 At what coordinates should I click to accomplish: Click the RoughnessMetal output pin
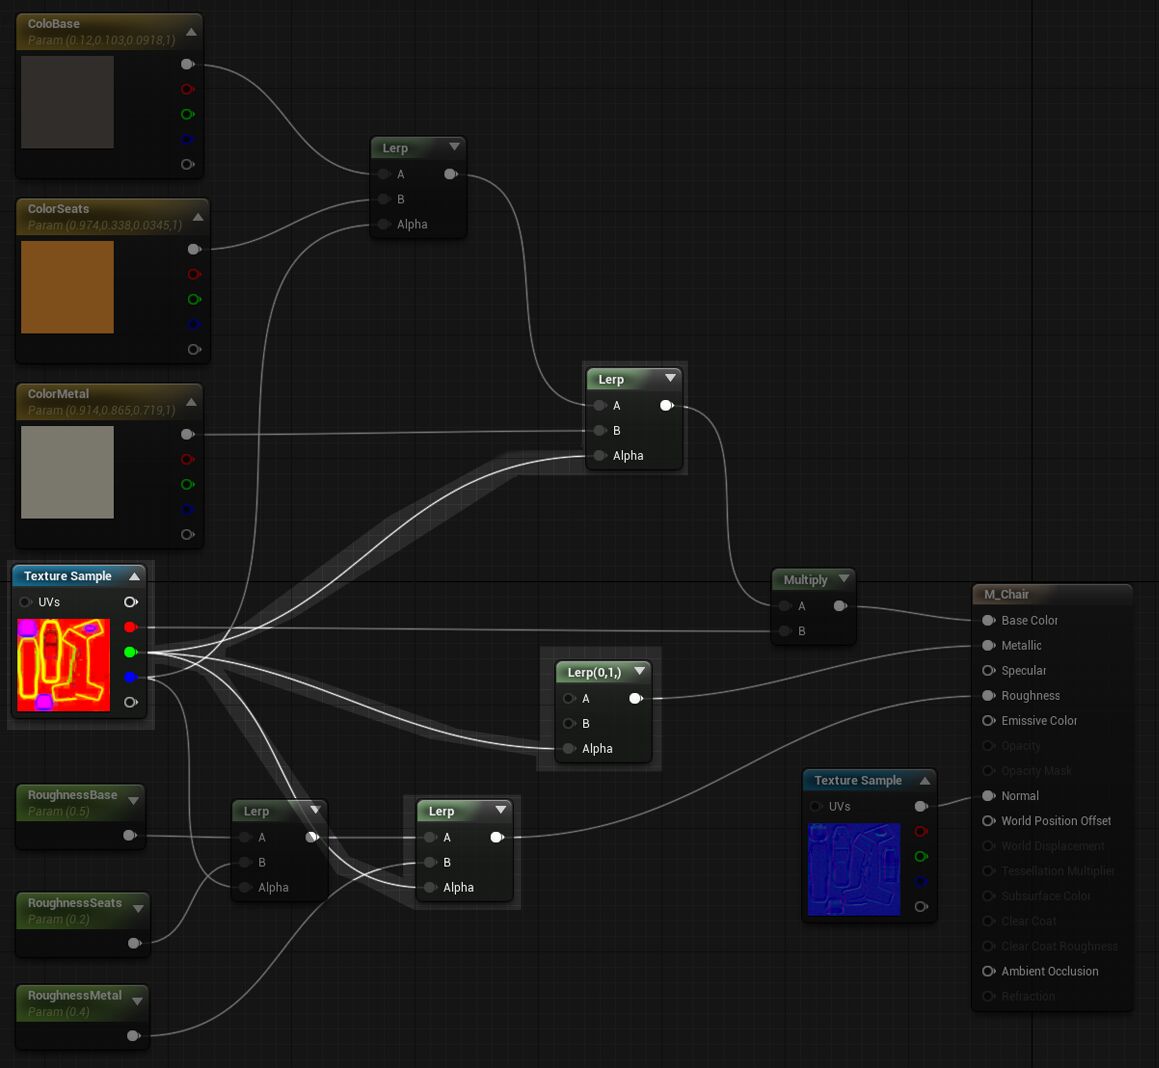tap(133, 1036)
